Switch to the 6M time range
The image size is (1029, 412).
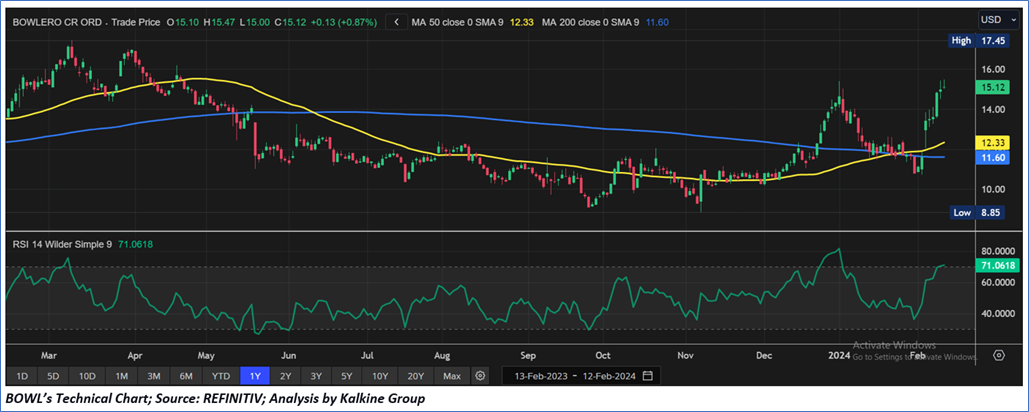coord(187,376)
